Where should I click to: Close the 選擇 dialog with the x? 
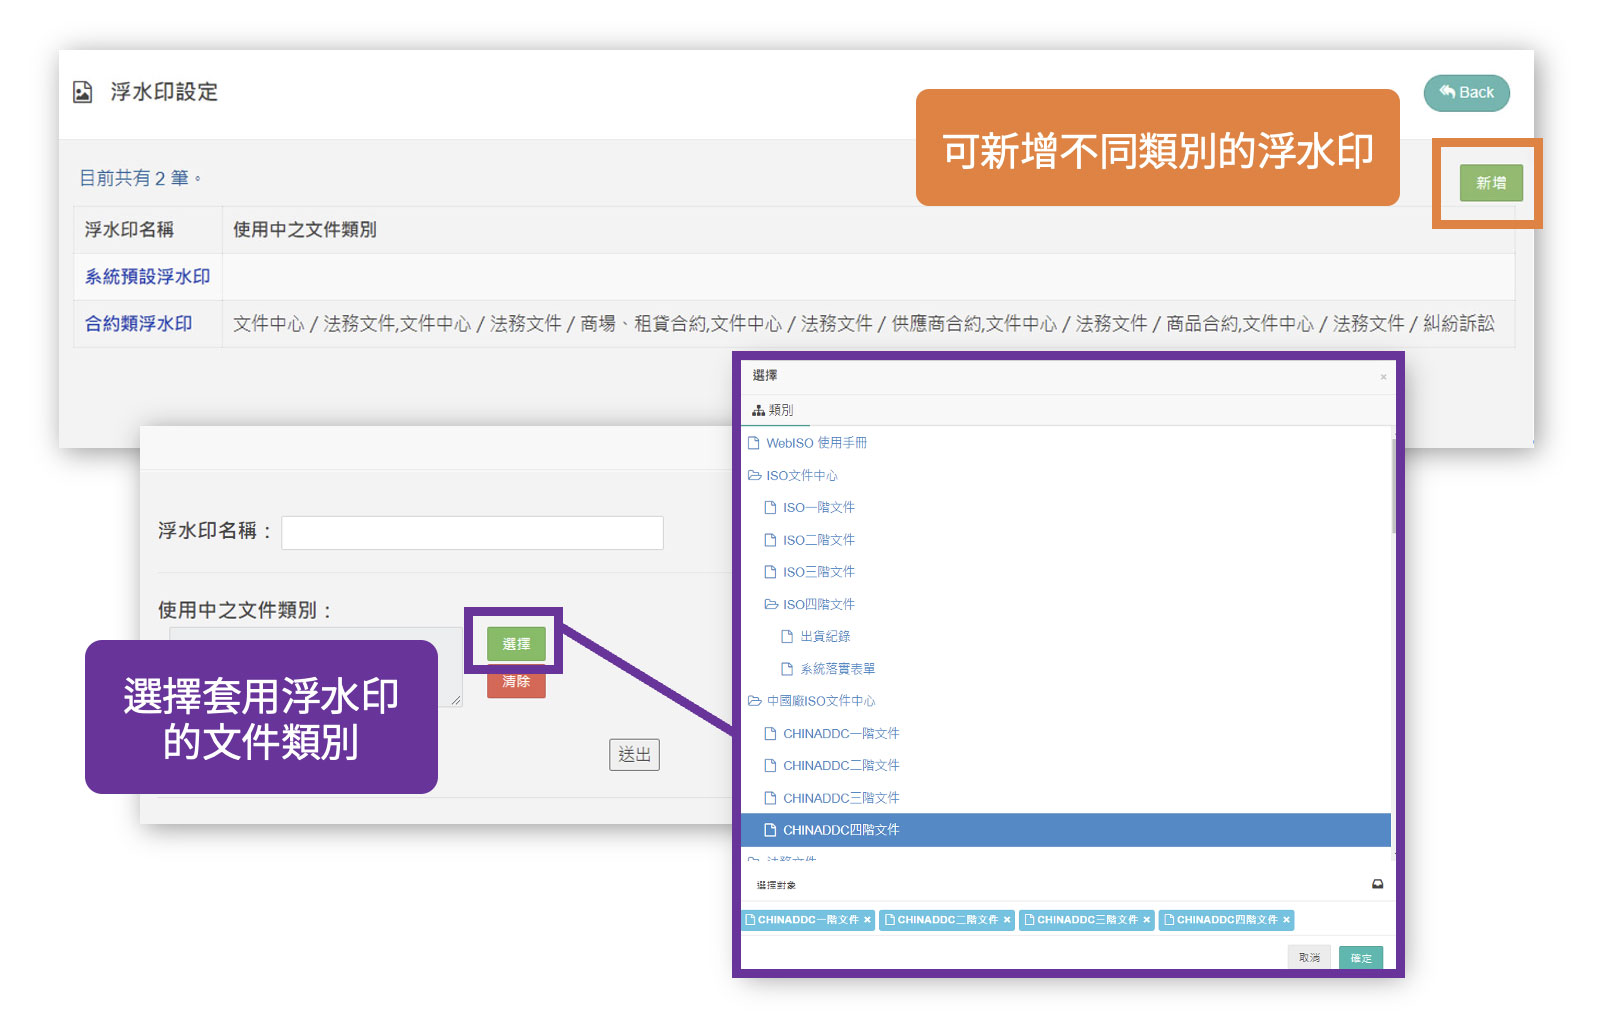click(x=1383, y=377)
